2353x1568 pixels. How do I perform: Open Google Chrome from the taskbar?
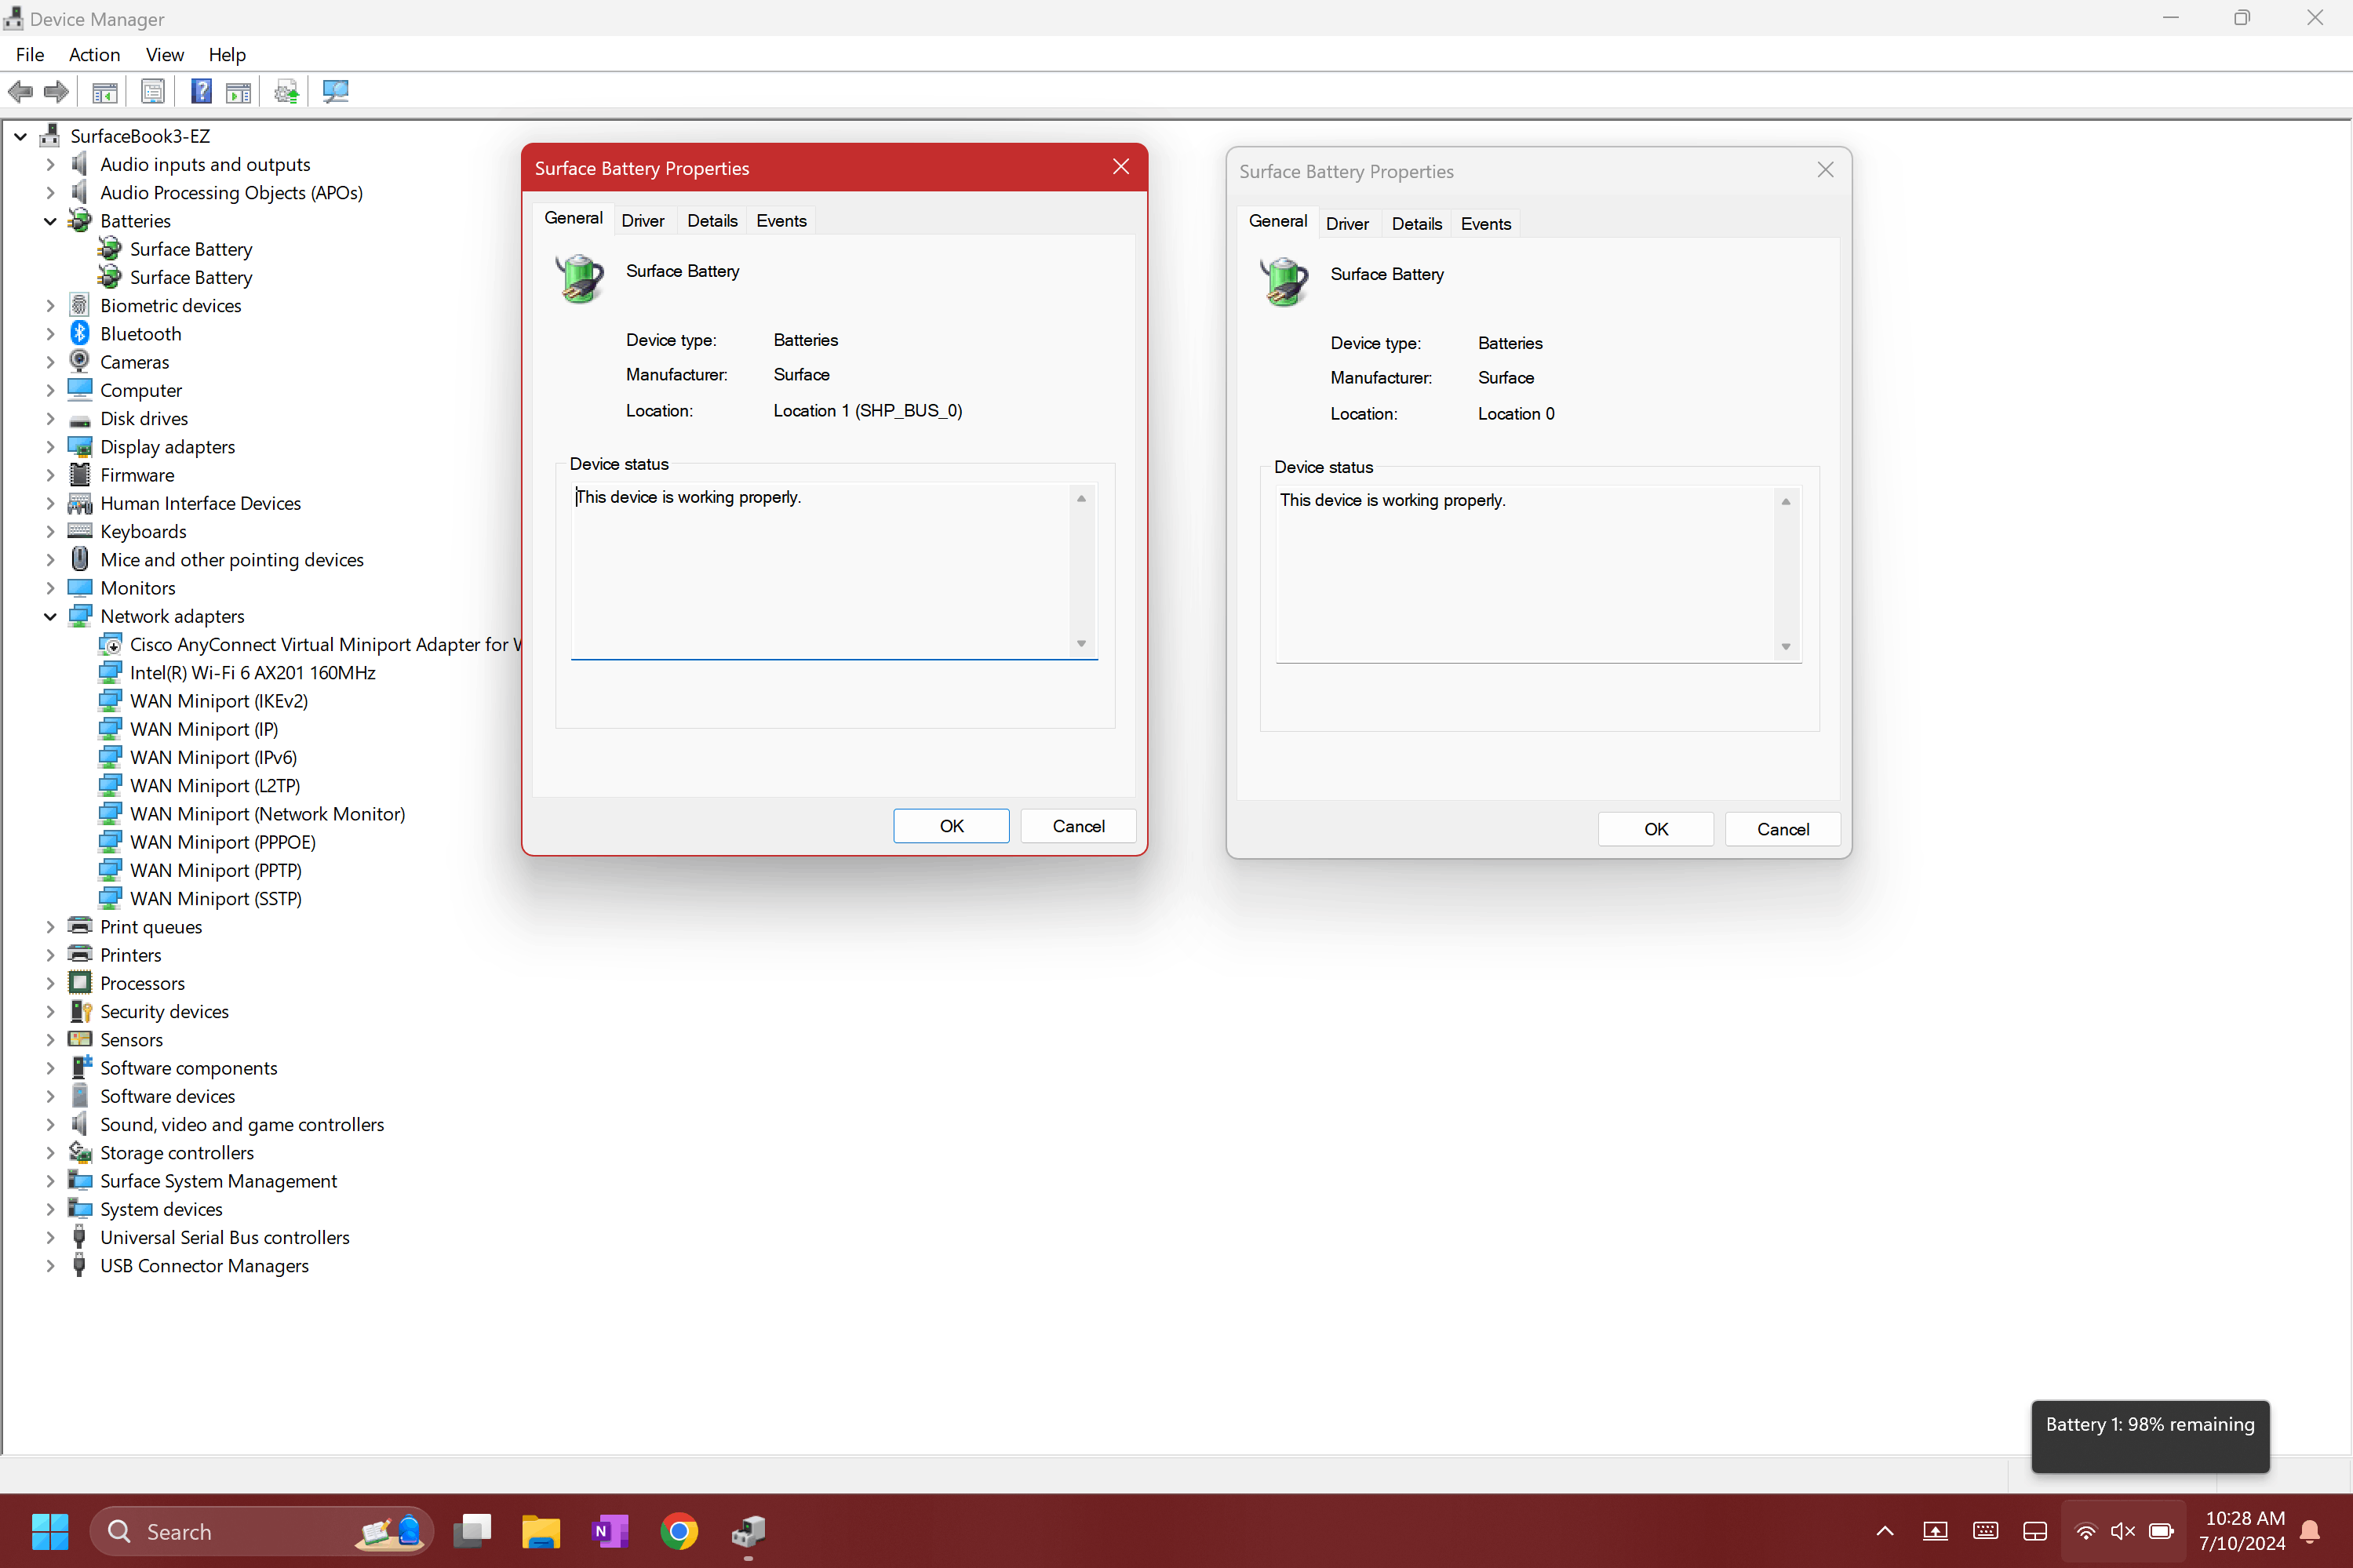[679, 1531]
